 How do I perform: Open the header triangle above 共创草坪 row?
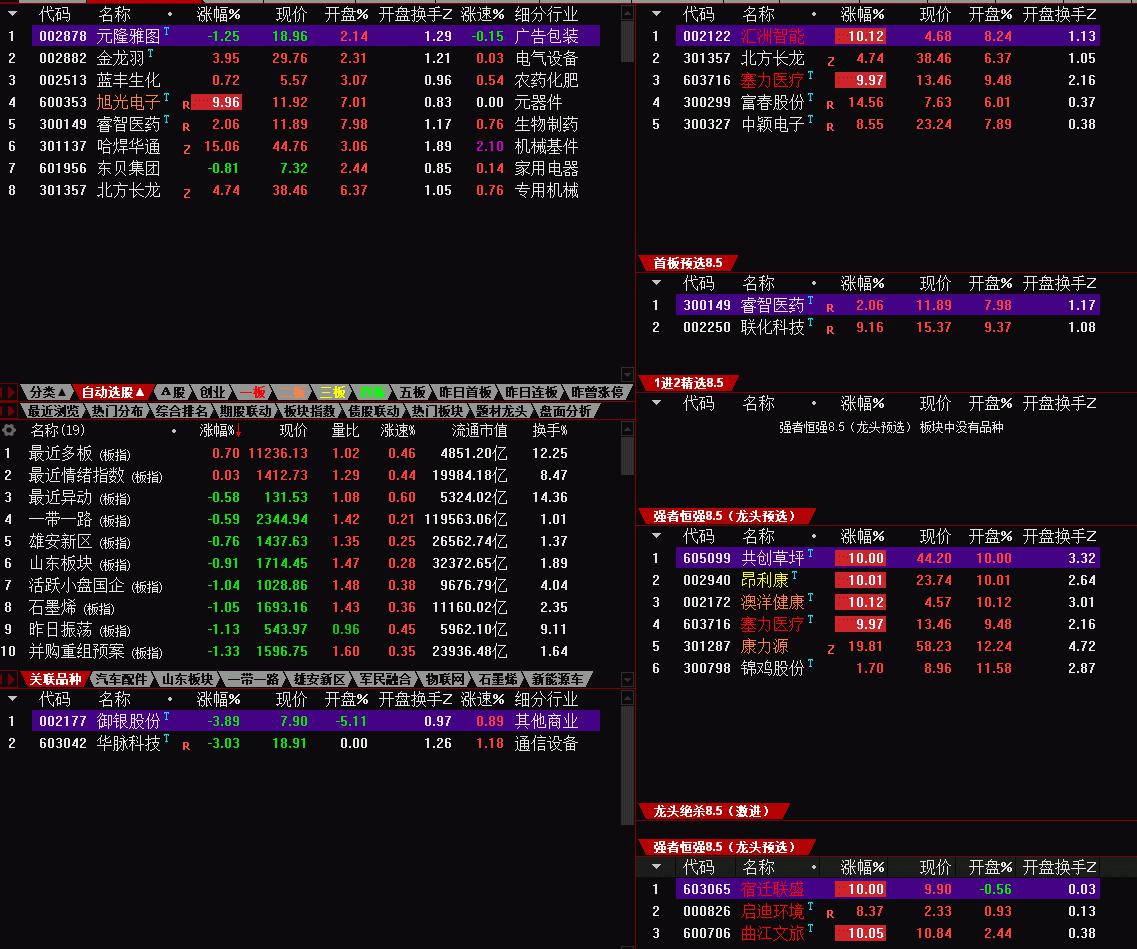coord(656,536)
